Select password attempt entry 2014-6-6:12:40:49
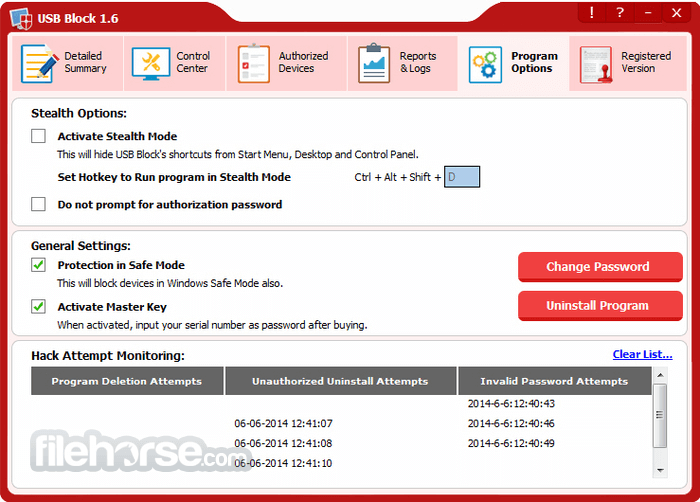Viewport: 700px width, 502px height. 511,443
